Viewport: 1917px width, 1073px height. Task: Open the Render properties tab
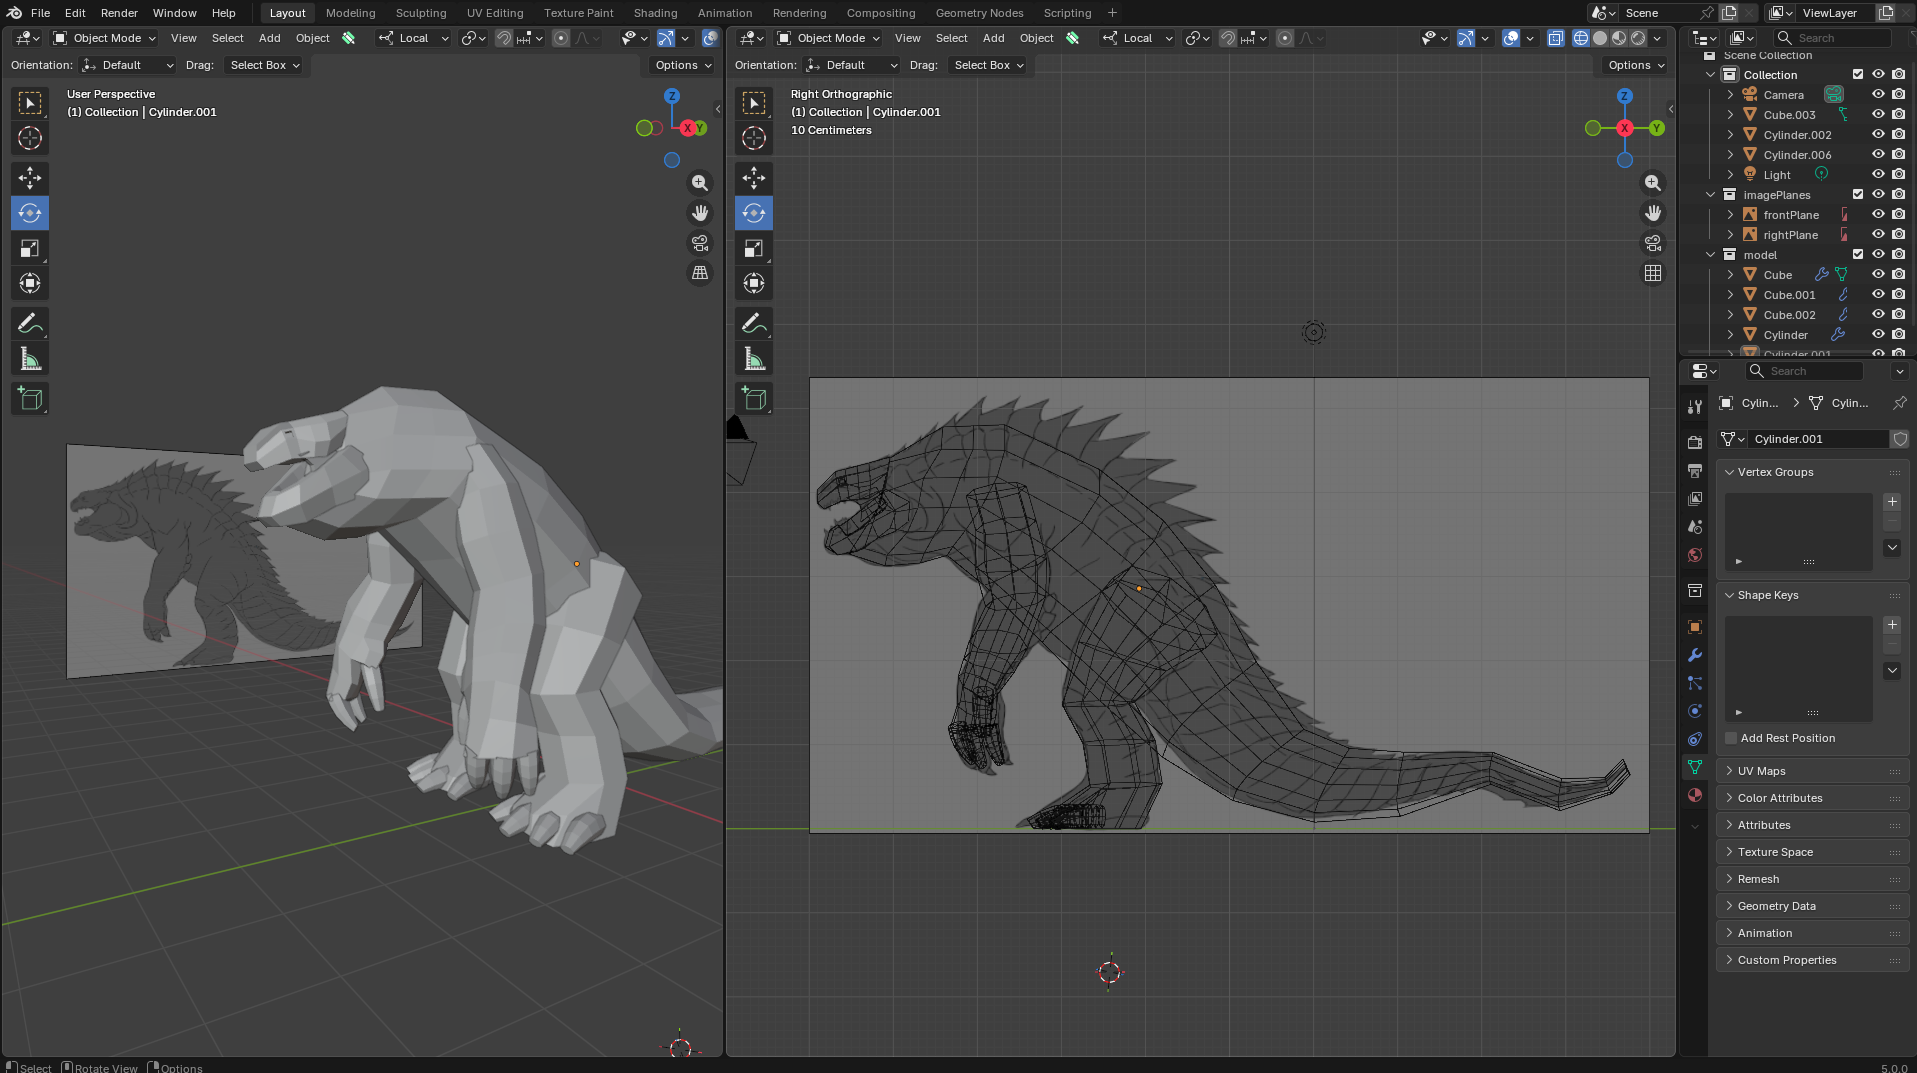pos(1695,442)
